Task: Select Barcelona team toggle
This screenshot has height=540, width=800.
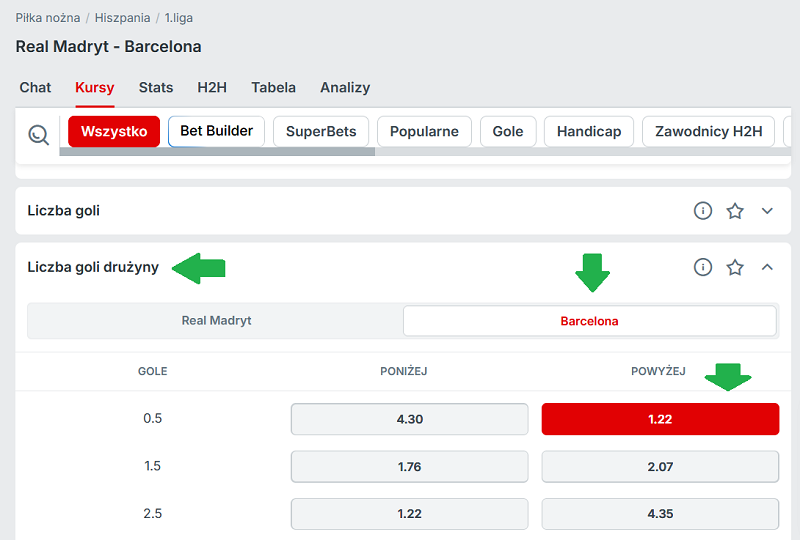Action: 589,321
